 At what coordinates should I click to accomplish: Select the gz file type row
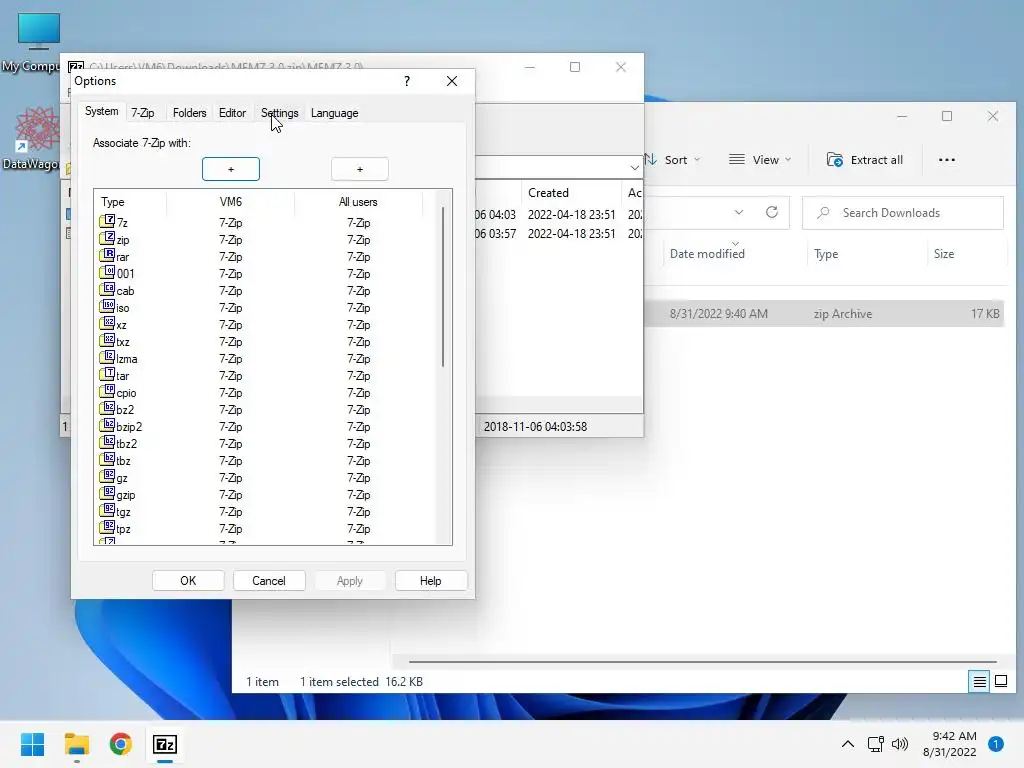click(x=266, y=478)
